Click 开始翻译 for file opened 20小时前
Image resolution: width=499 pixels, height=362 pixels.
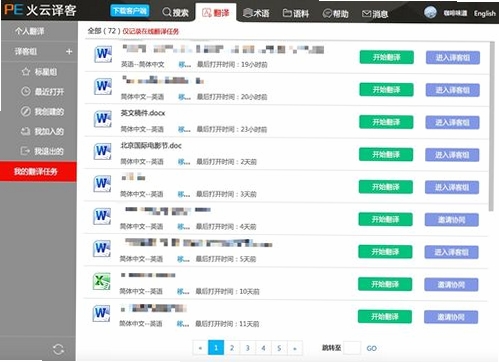point(386,90)
